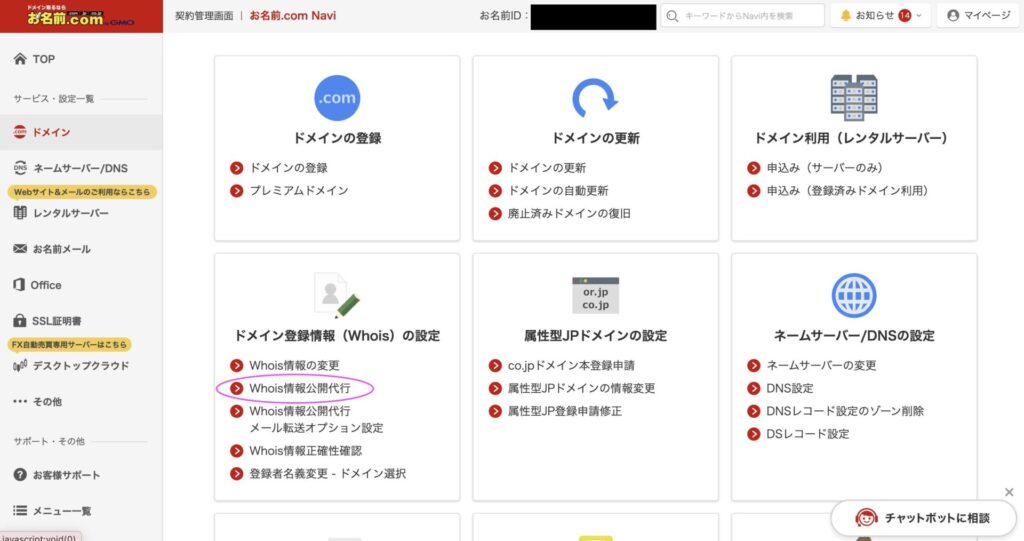Viewport: 1024px width, 541px height.
Task: Click the blue .com domain registration icon
Action: pos(337,98)
